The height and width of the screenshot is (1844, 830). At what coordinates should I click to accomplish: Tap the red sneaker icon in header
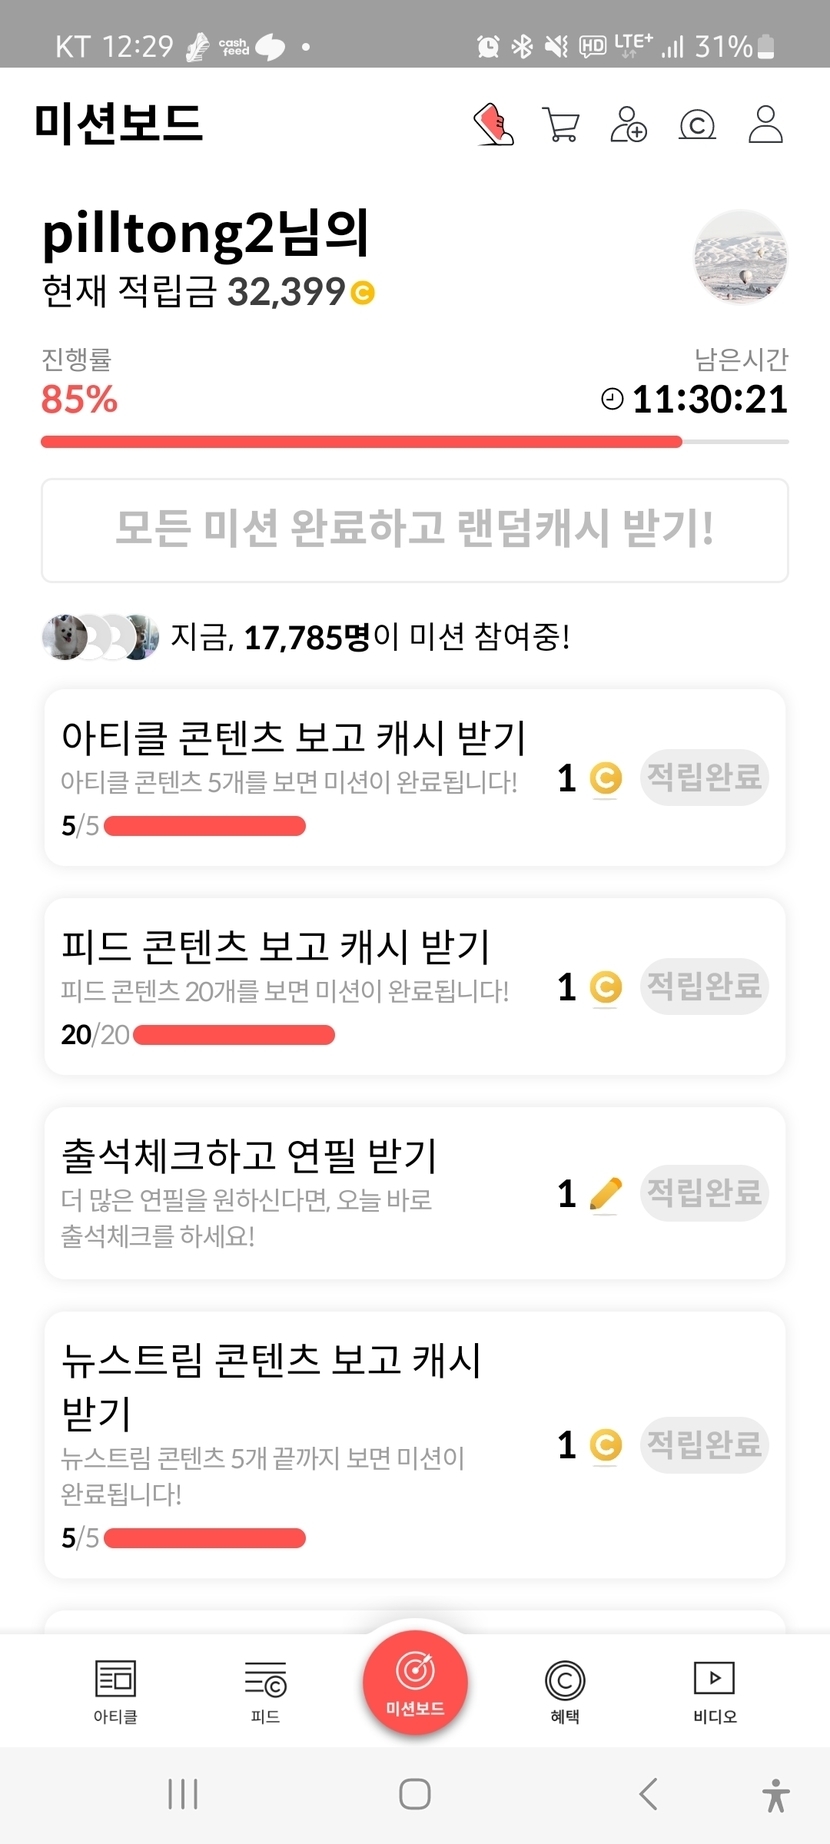(493, 125)
